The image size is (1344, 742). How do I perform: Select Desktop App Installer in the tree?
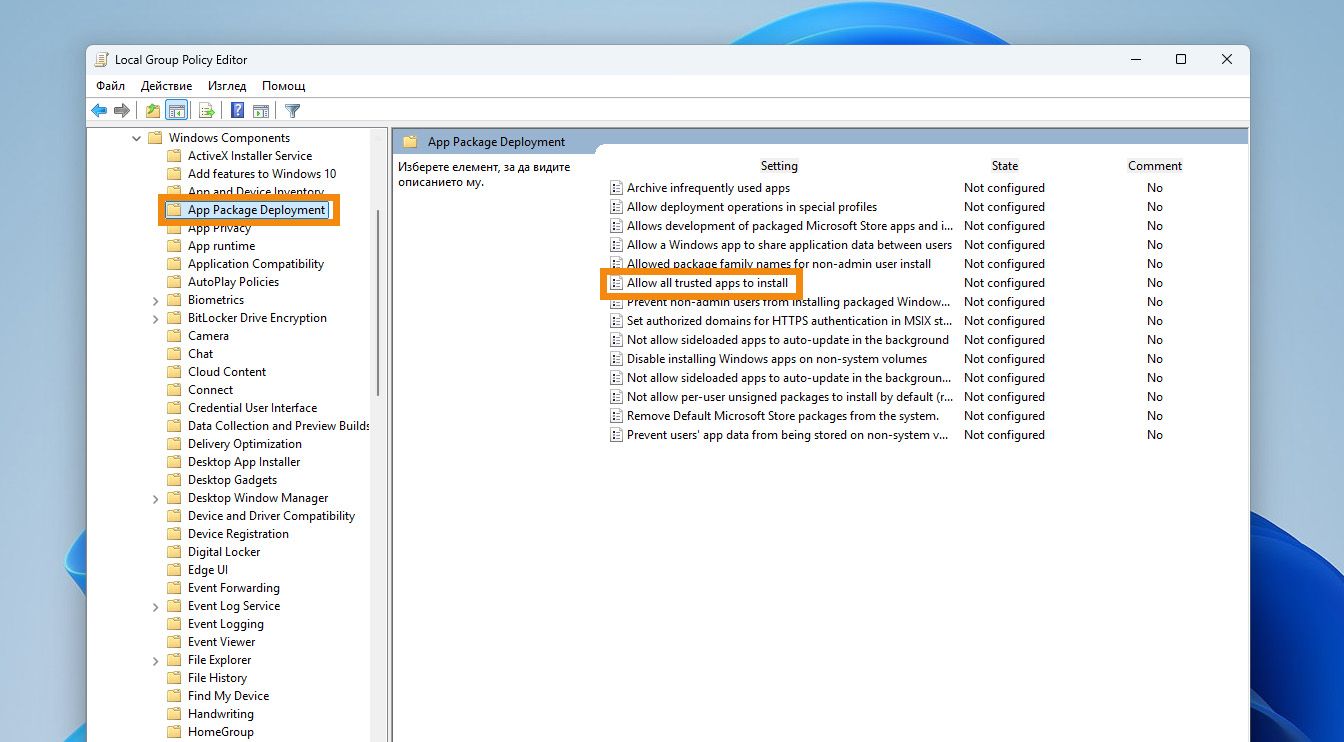tap(244, 462)
